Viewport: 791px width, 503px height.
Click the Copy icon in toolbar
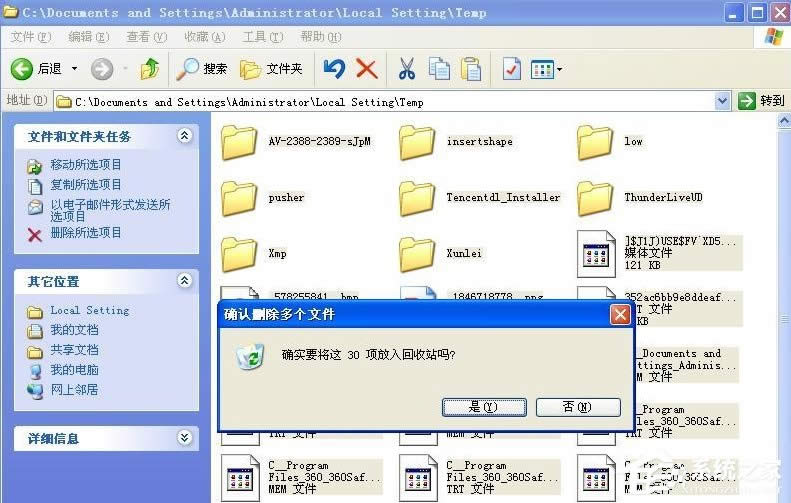(439, 69)
